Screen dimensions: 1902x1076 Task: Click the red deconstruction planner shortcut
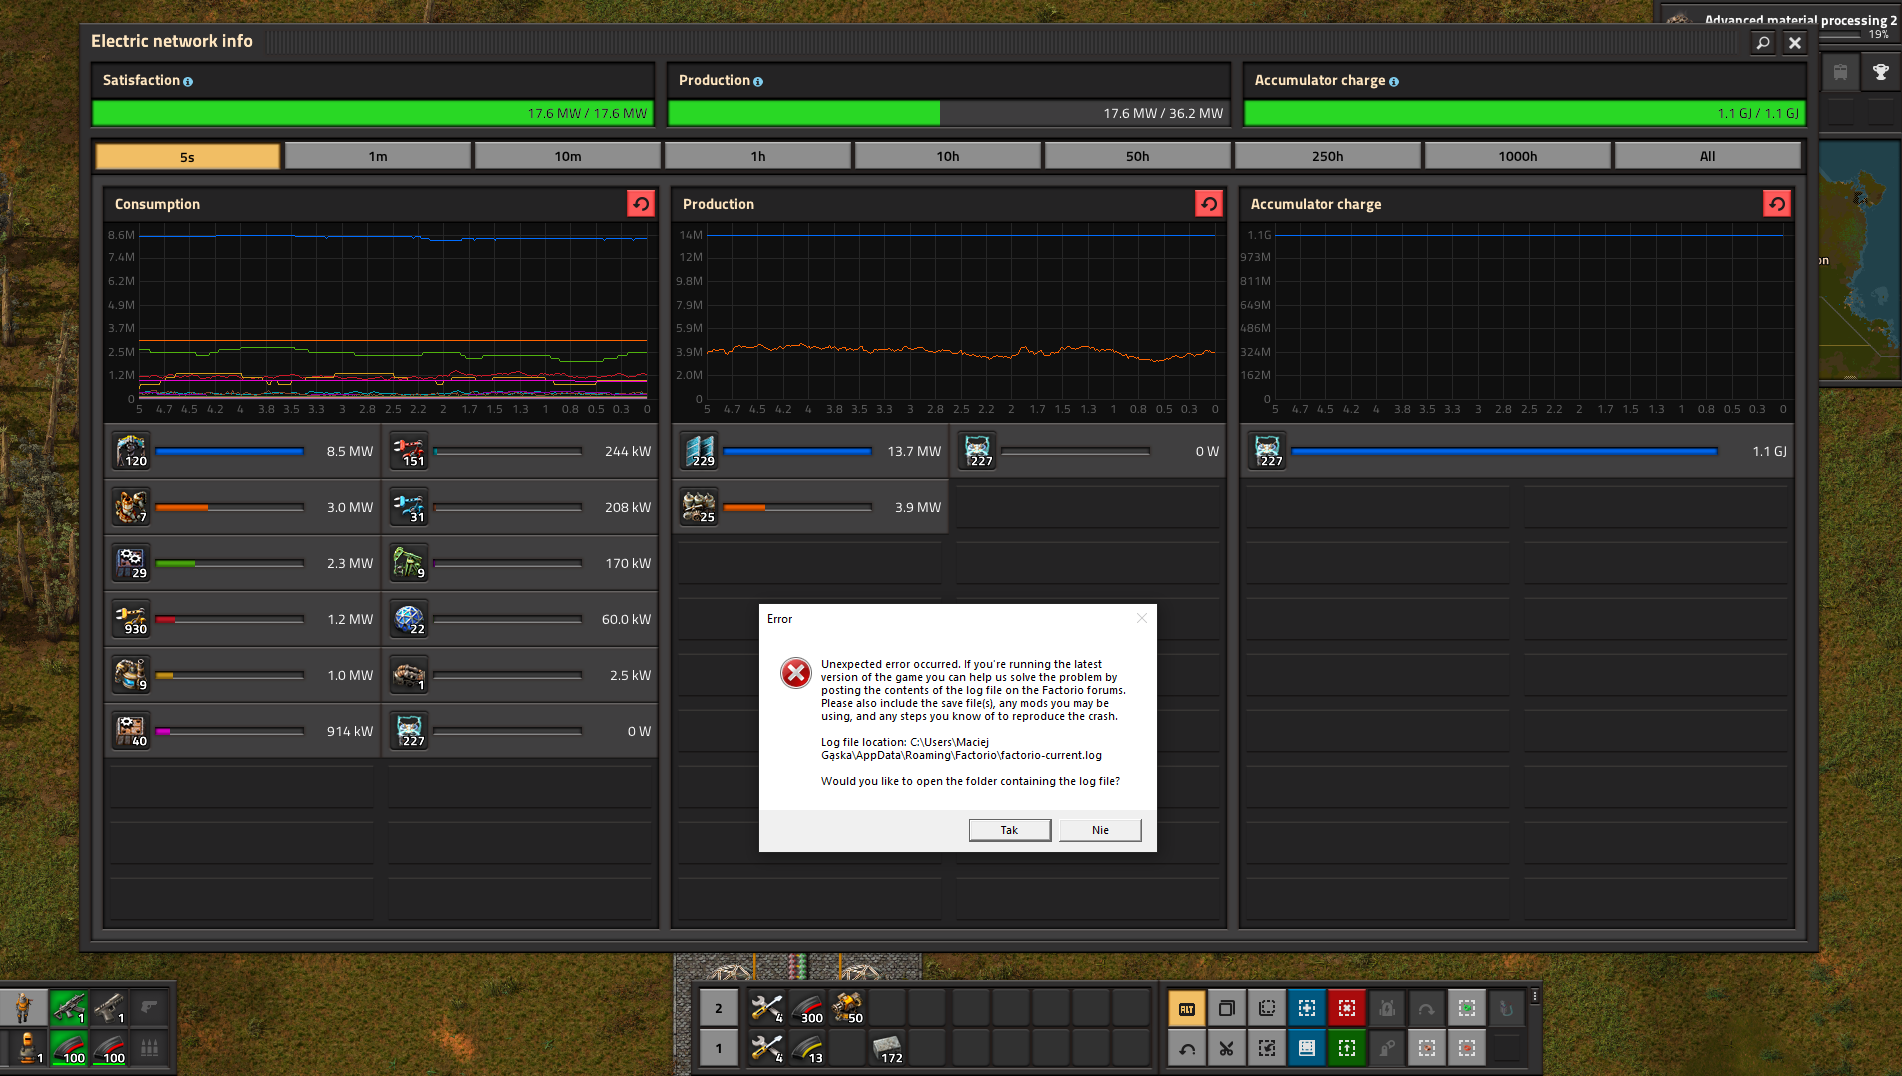click(1347, 1008)
